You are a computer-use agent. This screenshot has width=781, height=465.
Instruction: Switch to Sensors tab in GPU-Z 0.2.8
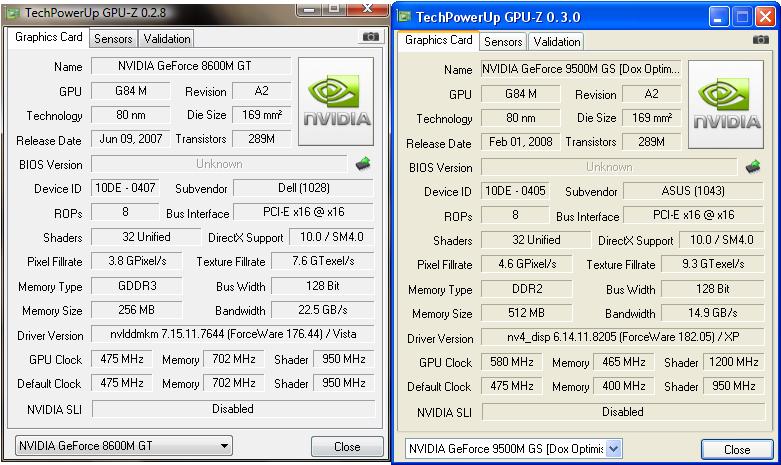click(x=113, y=38)
